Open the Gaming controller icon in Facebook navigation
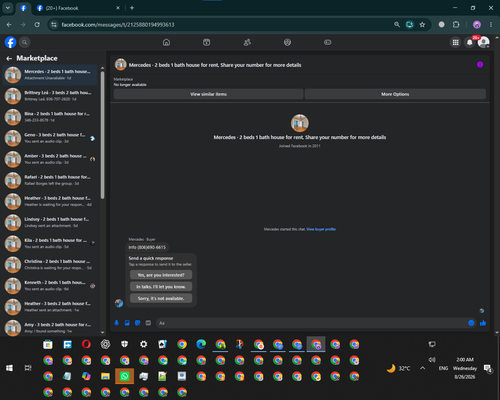The width and height of the screenshot is (500, 400). point(328,42)
